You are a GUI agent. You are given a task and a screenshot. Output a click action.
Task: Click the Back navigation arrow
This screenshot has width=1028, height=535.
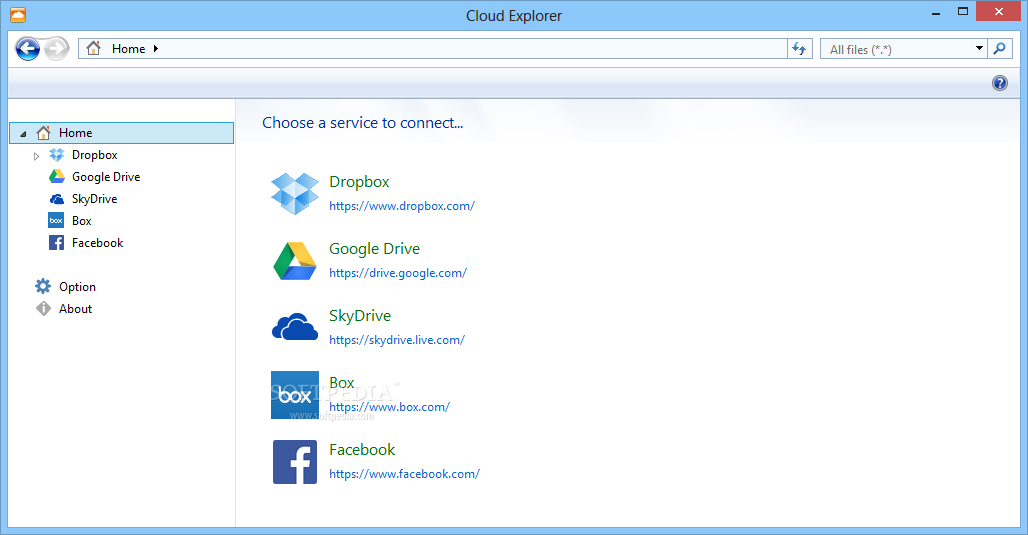click(x=28, y=49)
